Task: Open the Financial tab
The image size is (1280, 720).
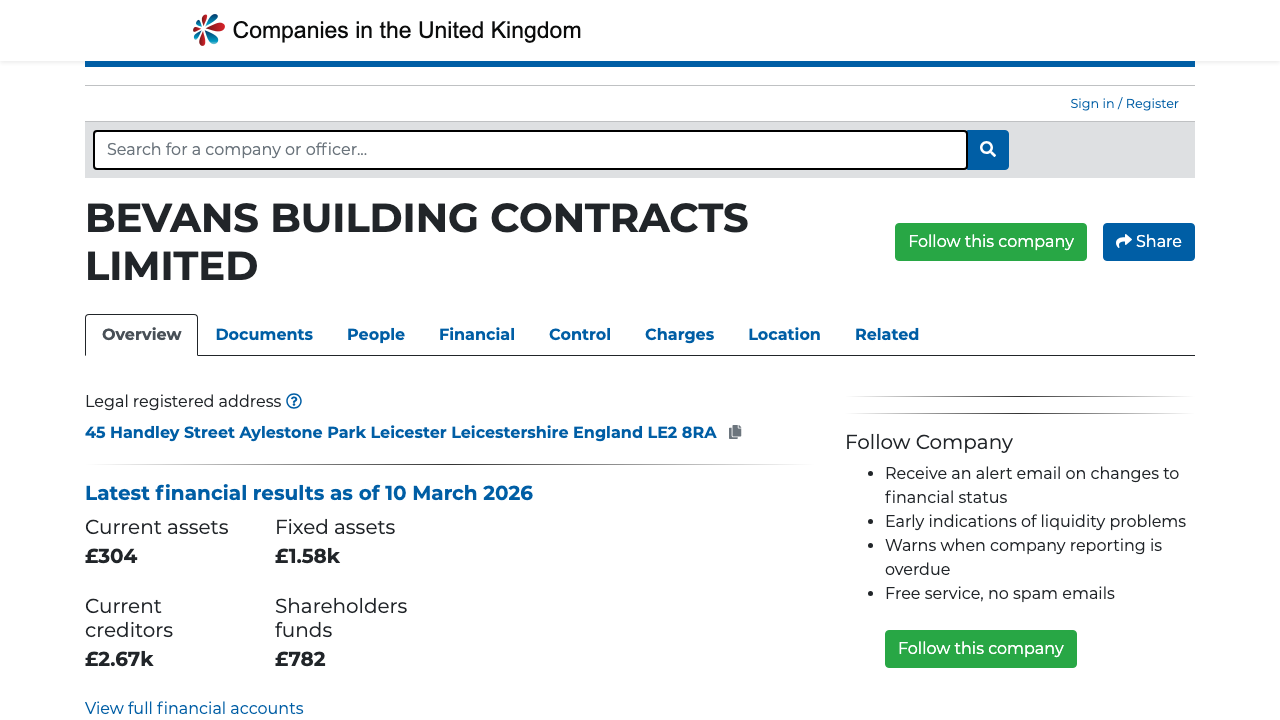Action: (x=477, y=334)
